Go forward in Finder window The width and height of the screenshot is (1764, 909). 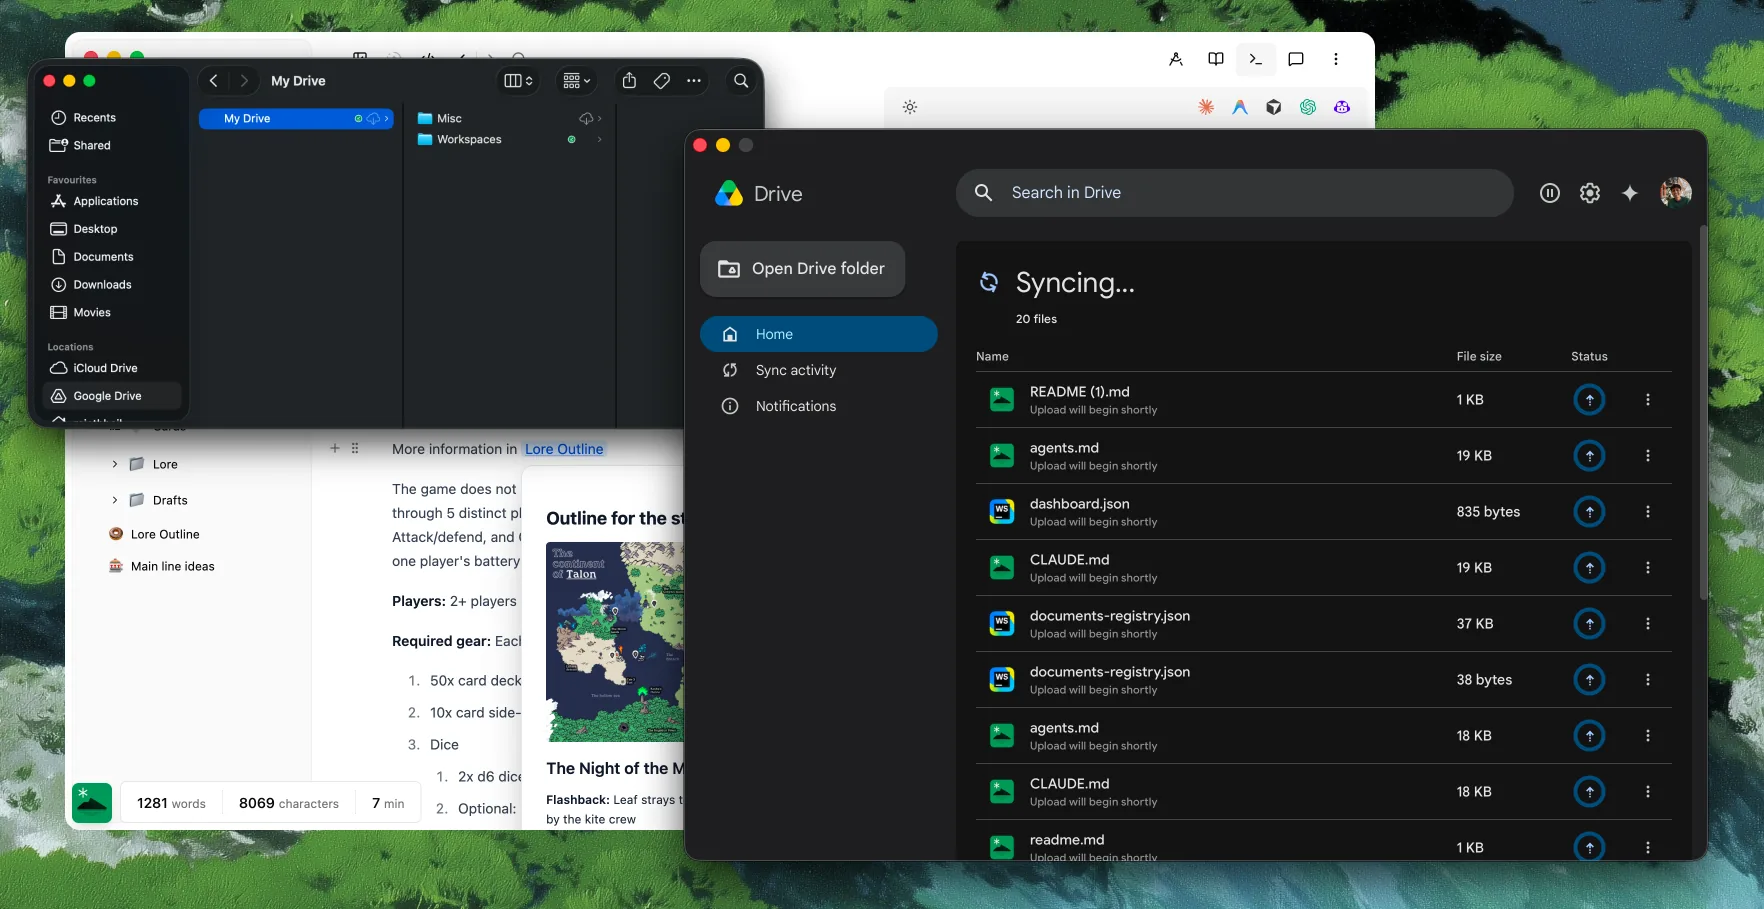click(243, 81)
